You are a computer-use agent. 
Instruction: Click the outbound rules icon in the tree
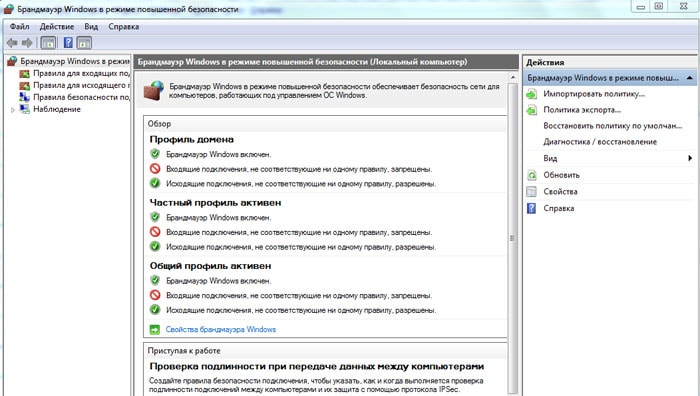[x=25, y=85]
